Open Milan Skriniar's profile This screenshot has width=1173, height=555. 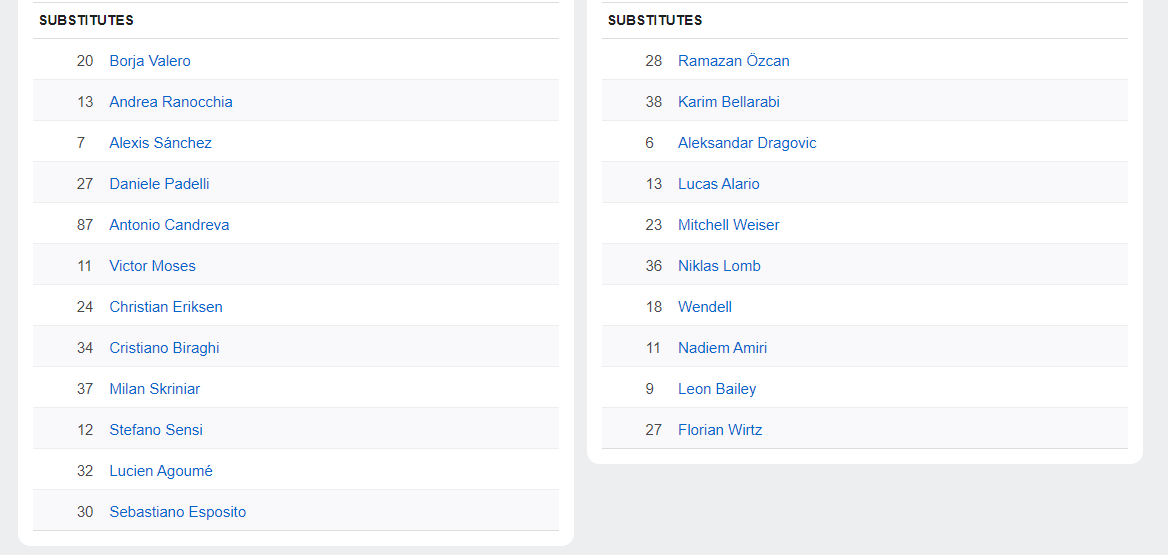(x=155, y=389)
